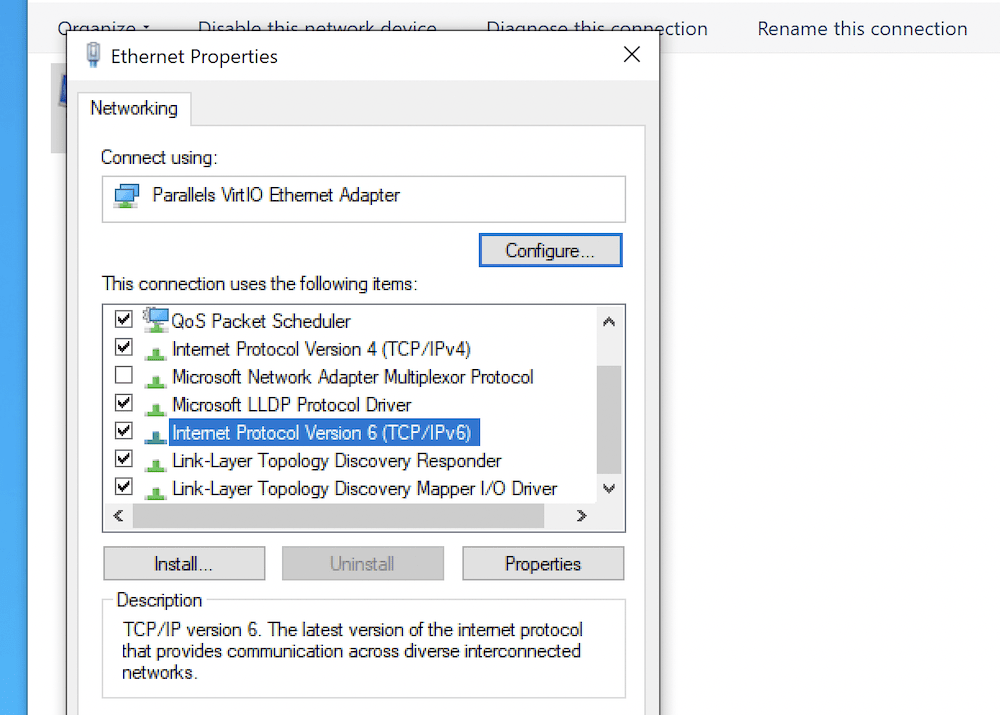Uncheck Microsoft LLDP Protocol Driver checkbox
Screen dimensions: 1000x715
tap(124, 403)
